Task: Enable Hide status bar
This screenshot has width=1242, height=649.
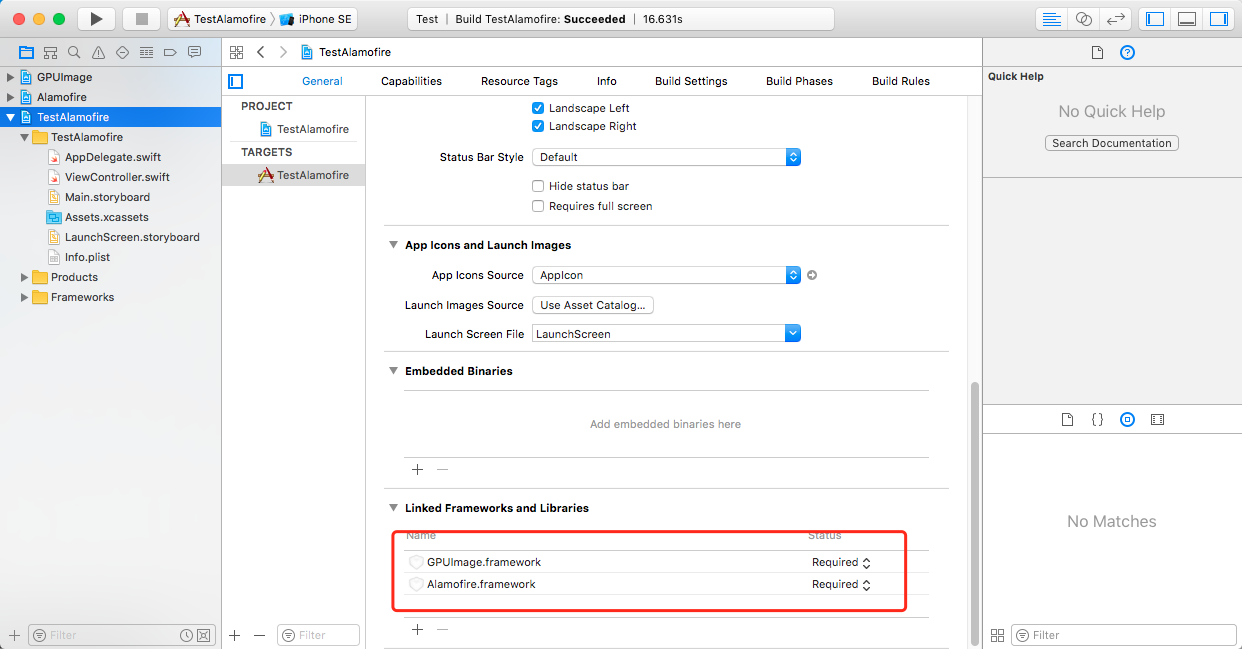Action: [x=538, y=186]
